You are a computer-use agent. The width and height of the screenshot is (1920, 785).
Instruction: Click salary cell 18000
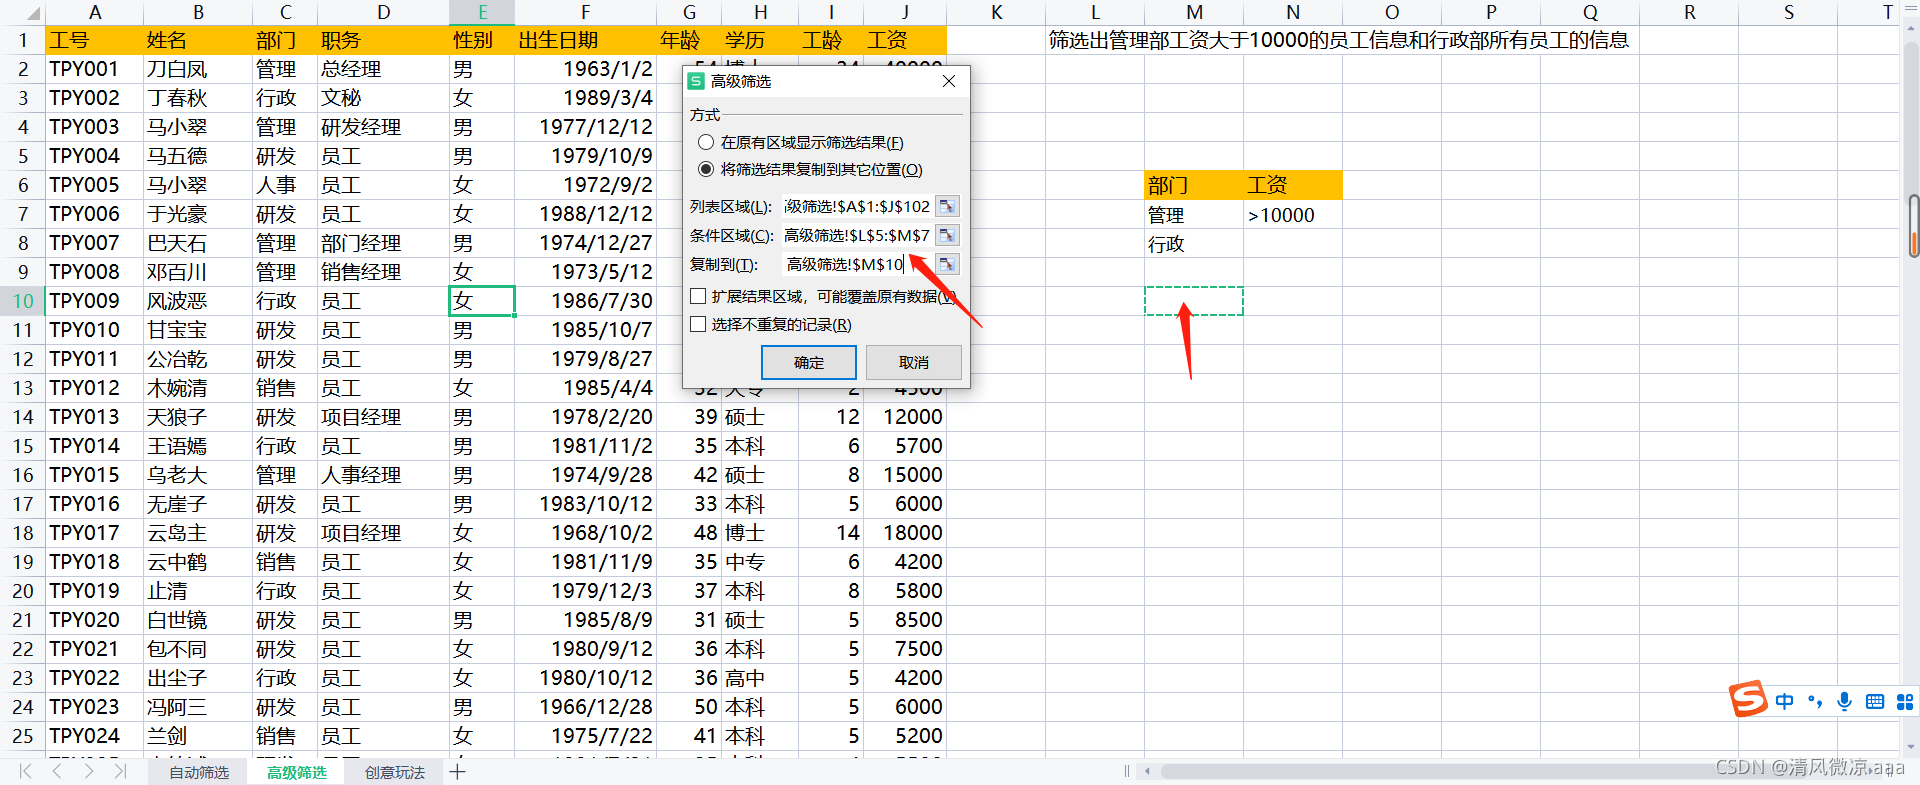click(x=905, y=533)
